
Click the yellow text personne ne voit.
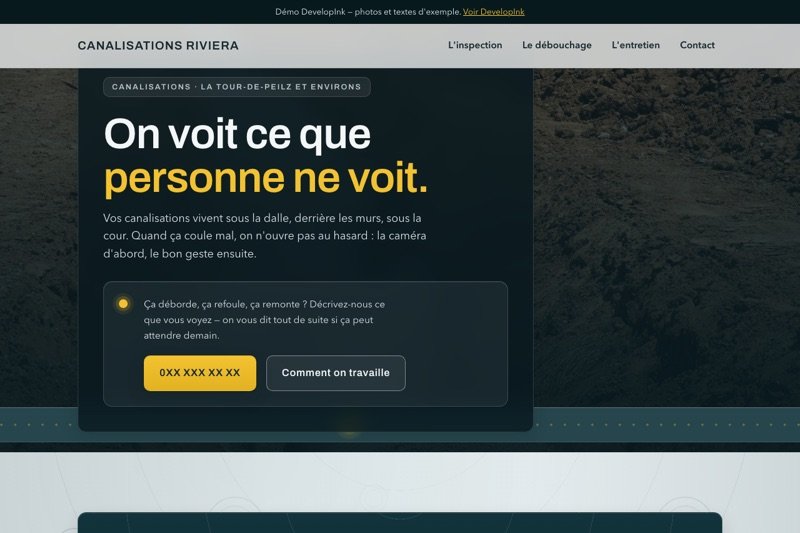[265, 178]
